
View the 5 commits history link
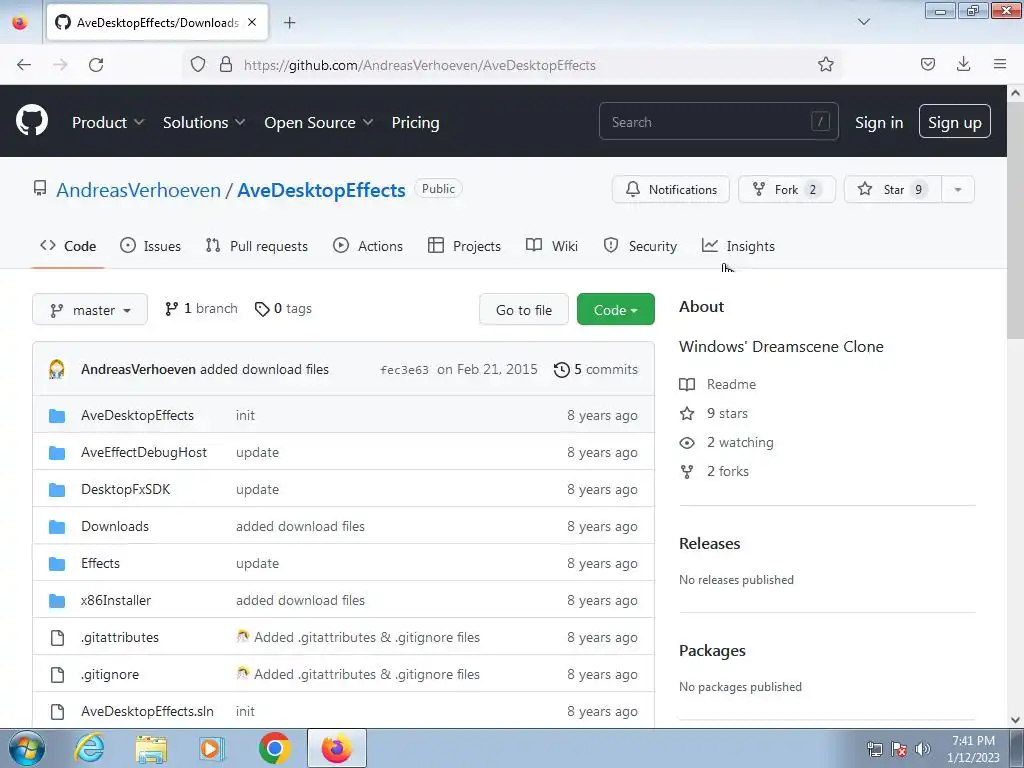point(596,370)
